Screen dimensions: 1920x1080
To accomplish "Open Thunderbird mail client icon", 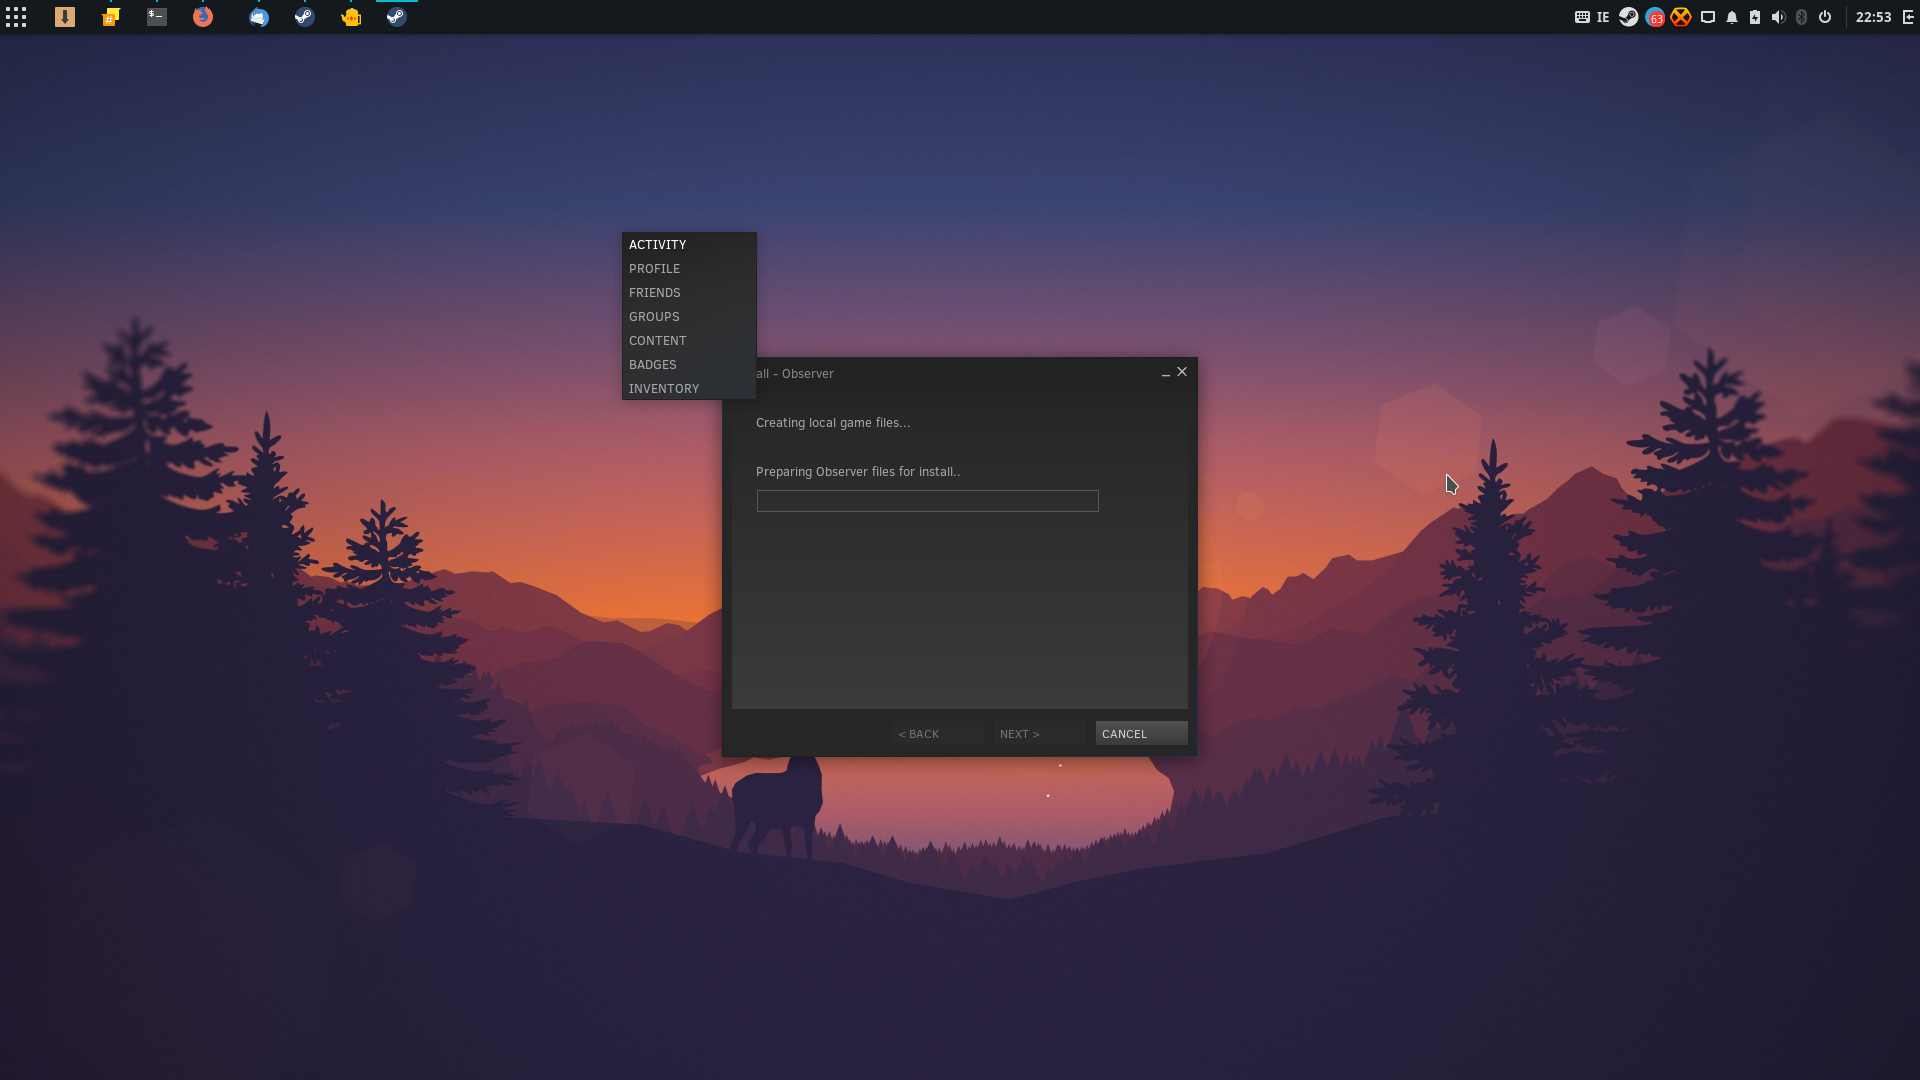I will pyautogui.click(x=259, y=17).
